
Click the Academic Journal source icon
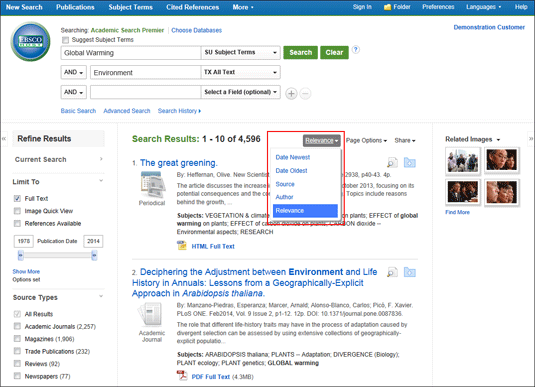click(150, 314)
